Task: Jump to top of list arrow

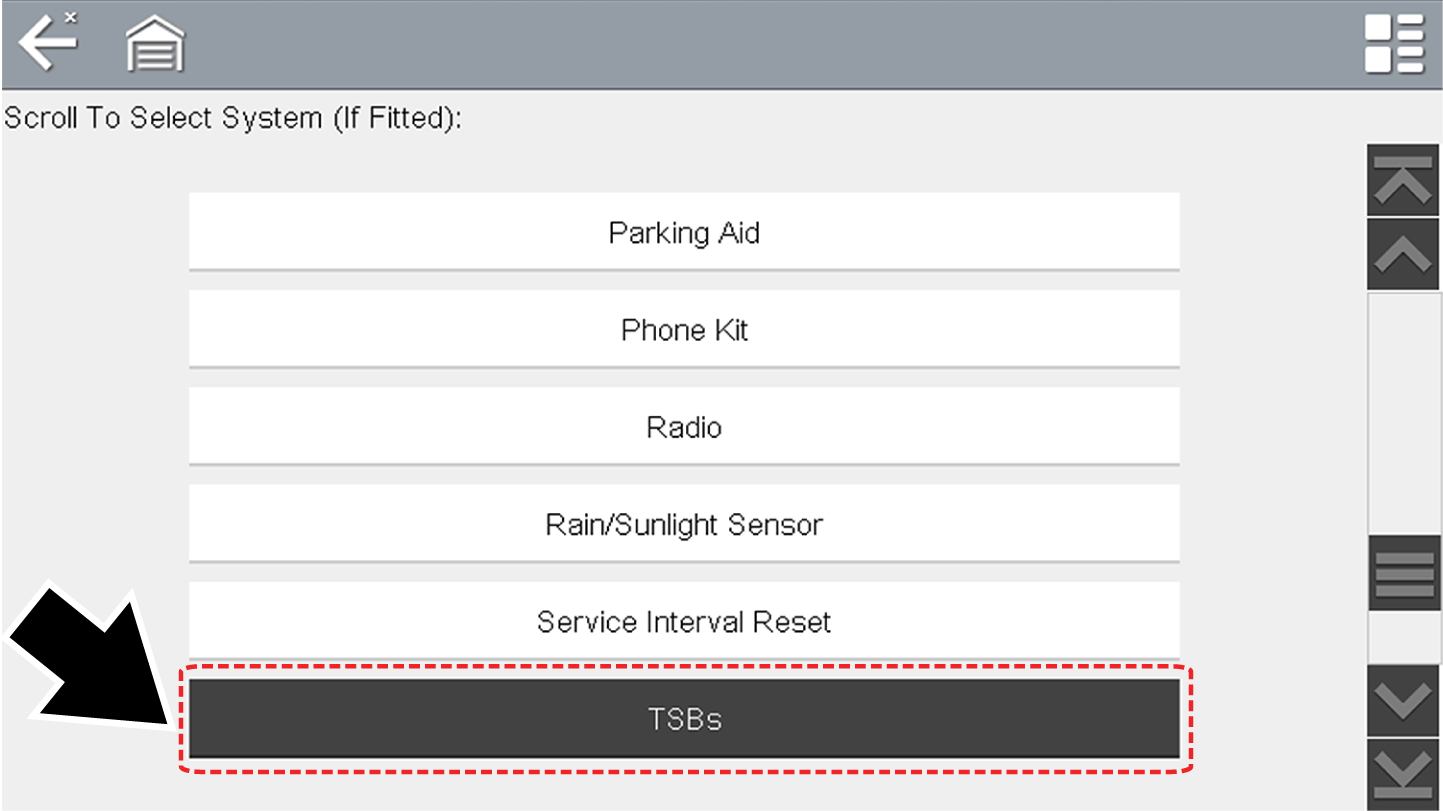Action: [x=1403, y=181]
